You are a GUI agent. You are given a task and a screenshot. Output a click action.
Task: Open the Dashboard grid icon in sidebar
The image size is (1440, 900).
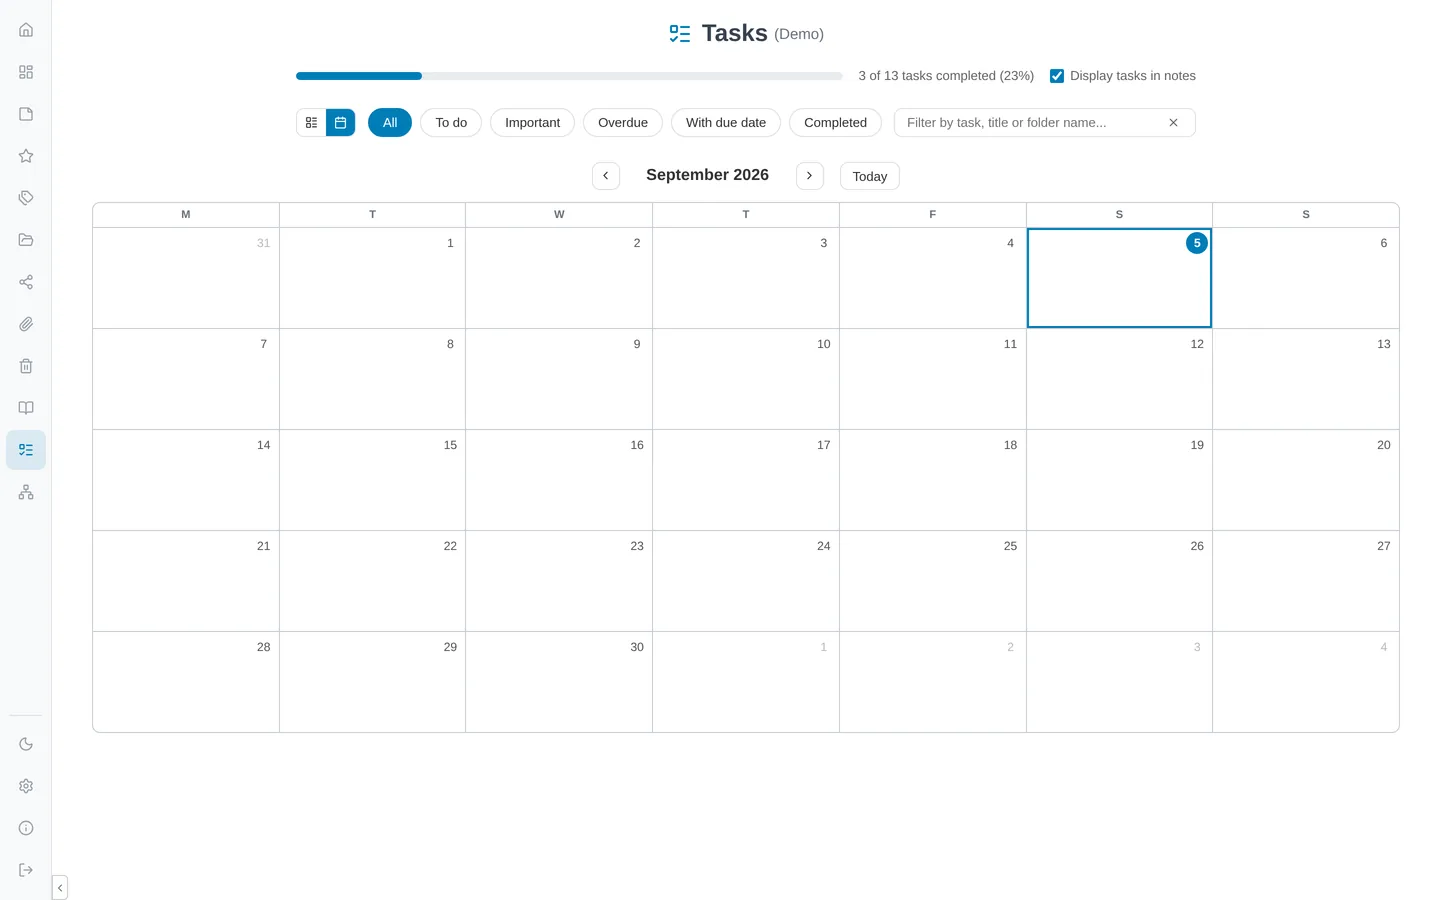pyautogui.click(x=26, y=72)
